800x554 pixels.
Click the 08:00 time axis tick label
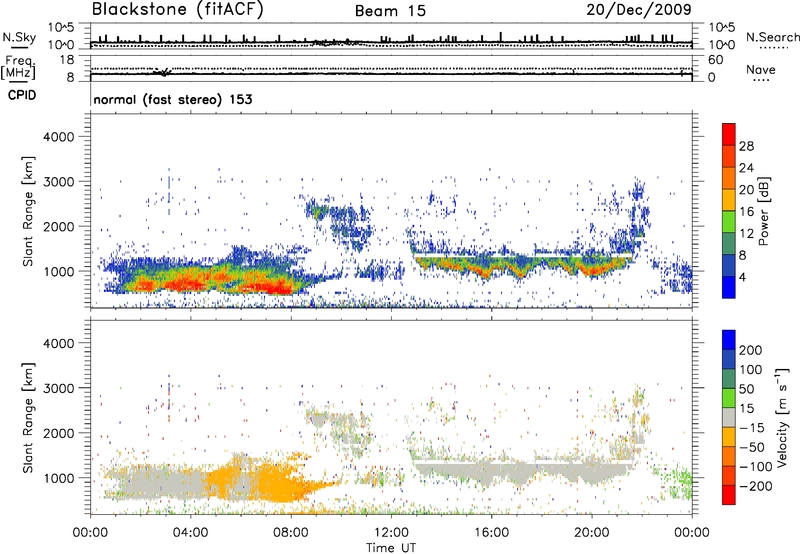point(291,533)
